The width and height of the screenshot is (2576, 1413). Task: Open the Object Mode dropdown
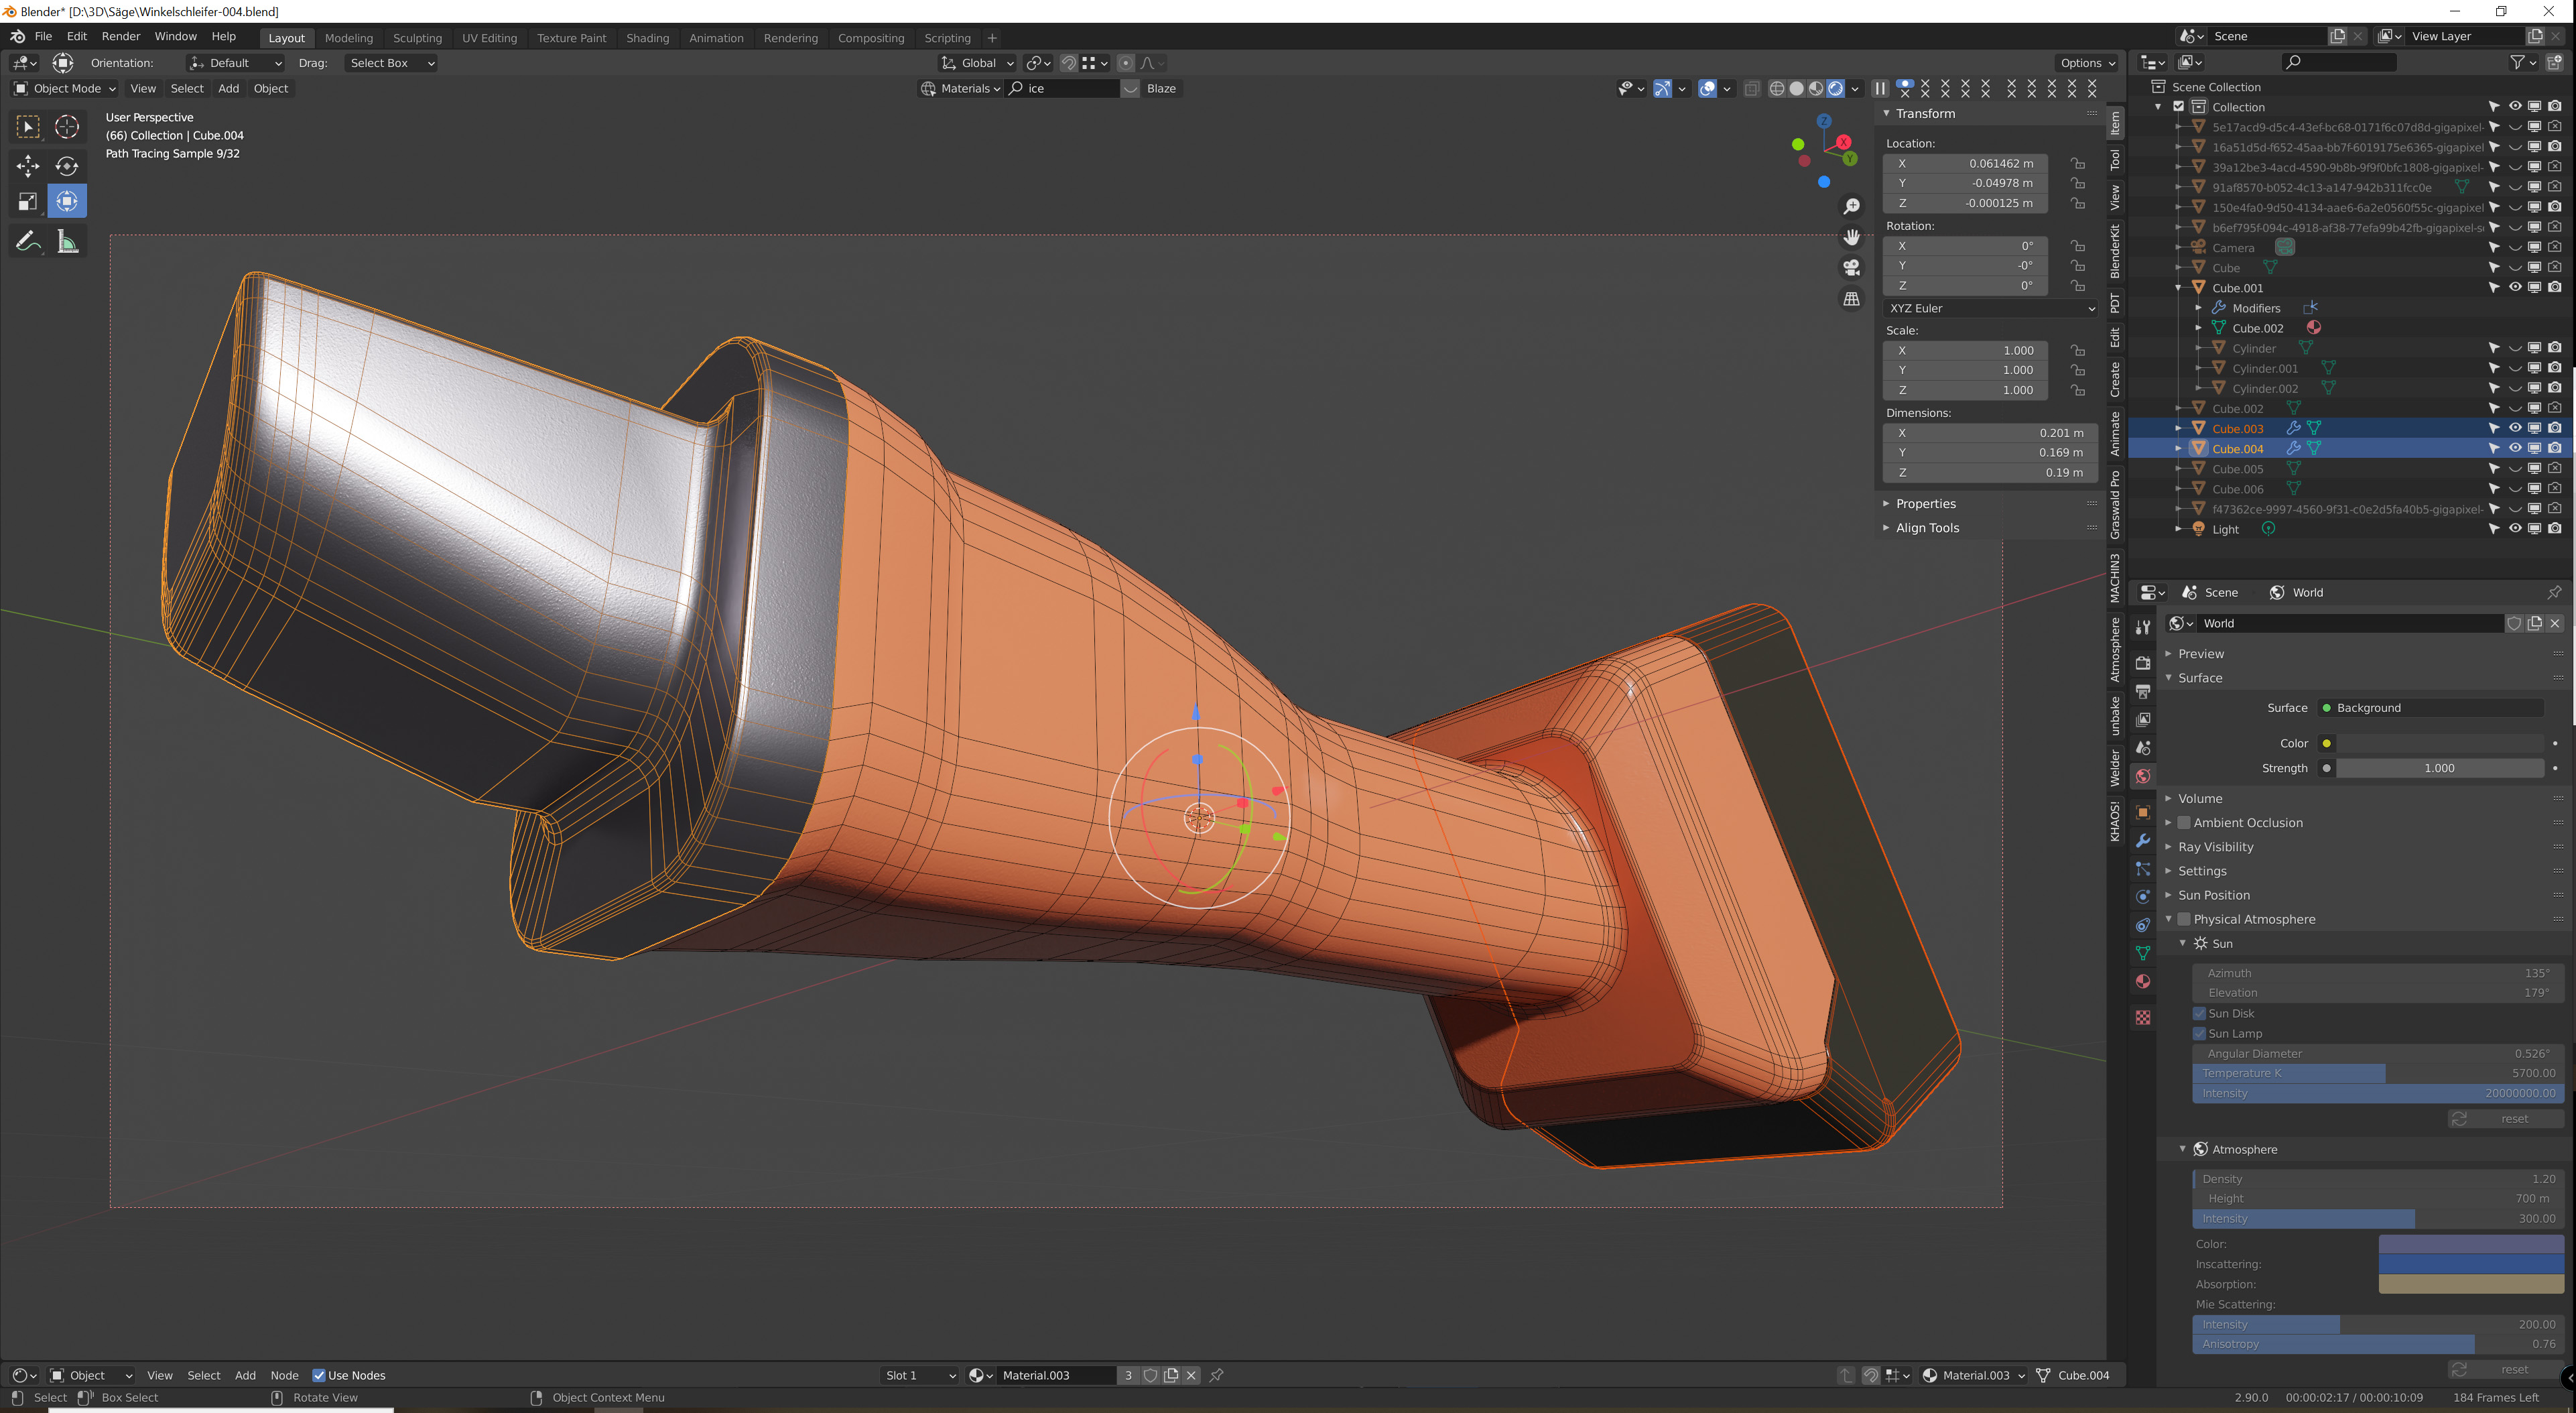(65, 88)
